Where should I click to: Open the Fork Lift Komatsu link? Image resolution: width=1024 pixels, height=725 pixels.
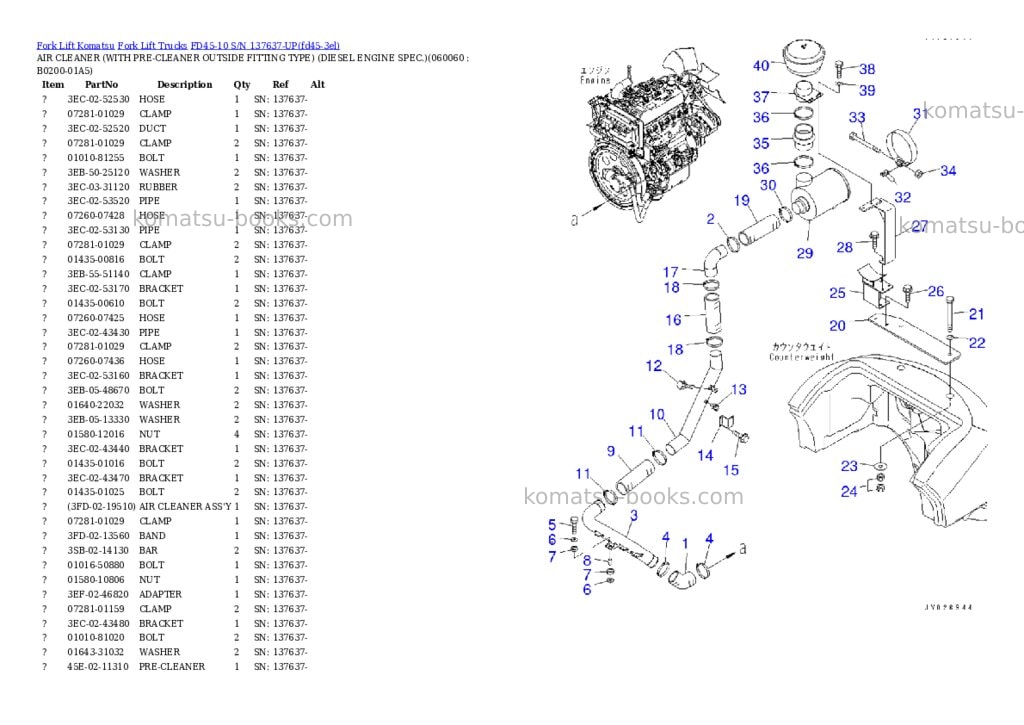[75, 45]
